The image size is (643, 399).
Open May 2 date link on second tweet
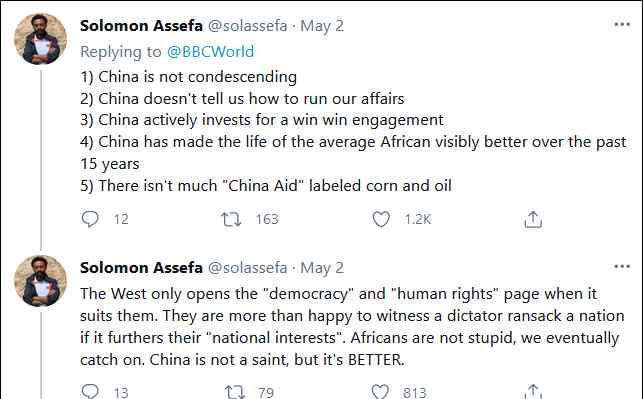click(x=322, y=268)
